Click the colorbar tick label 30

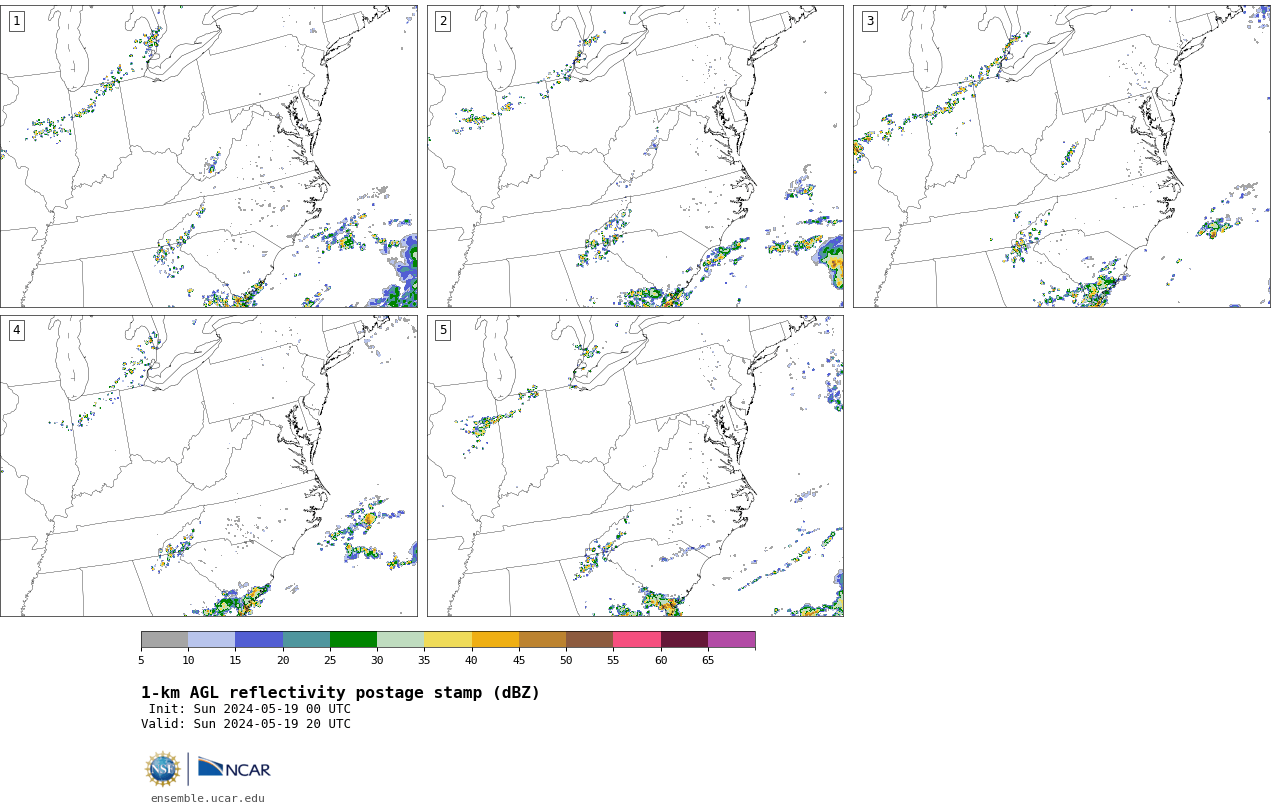[377, 660]
